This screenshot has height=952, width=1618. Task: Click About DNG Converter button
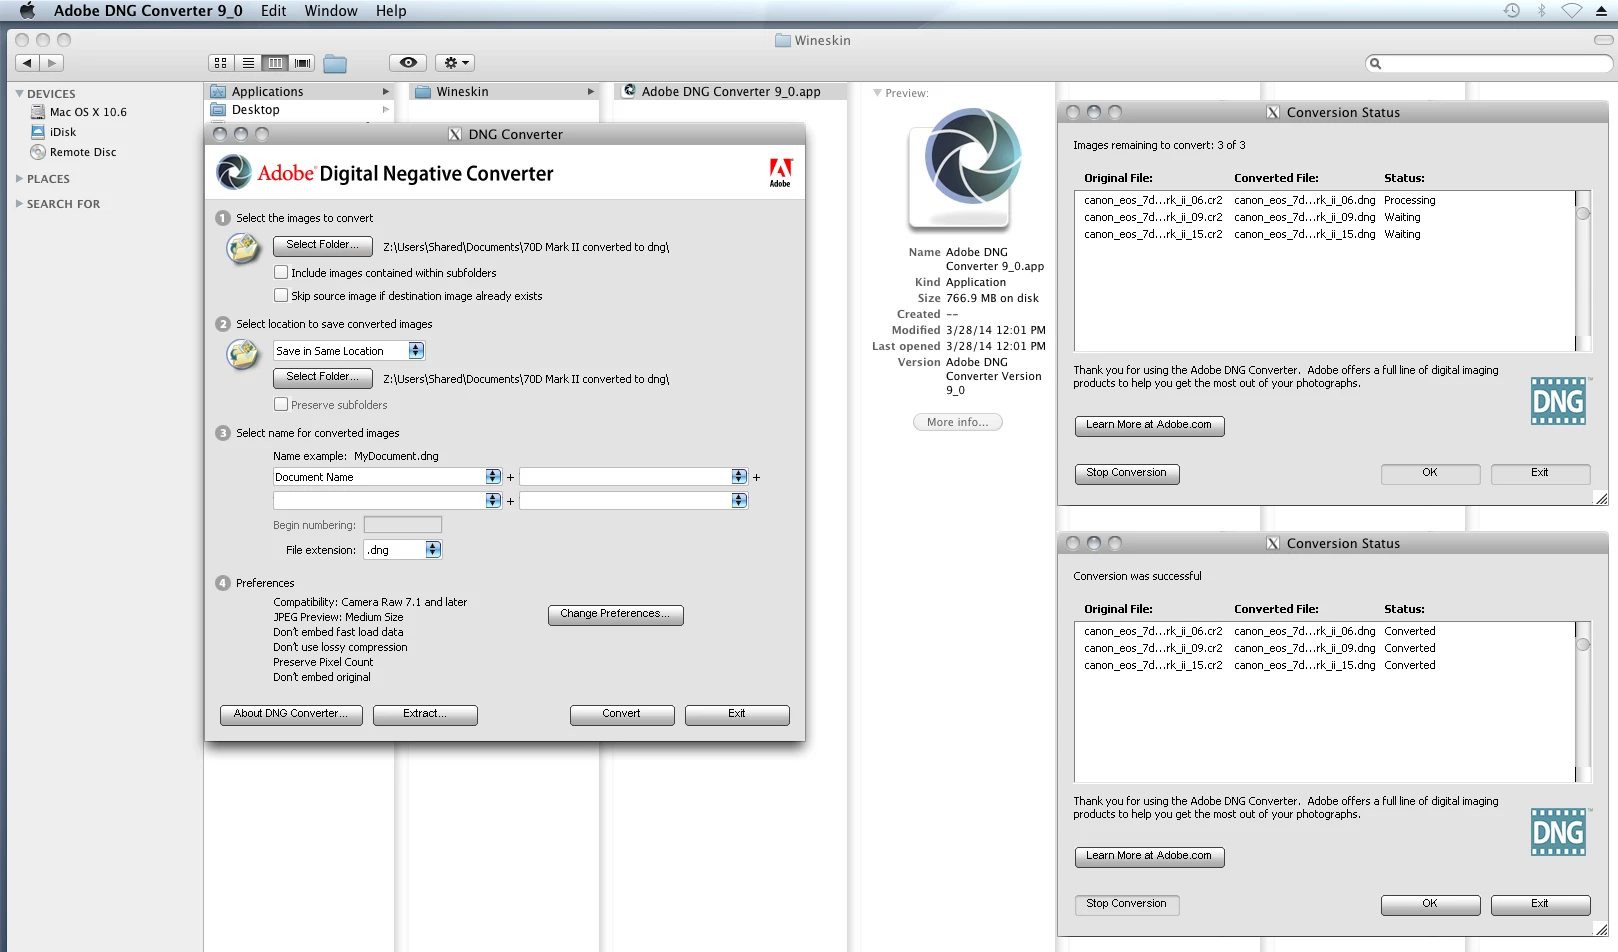coord(291,715)
